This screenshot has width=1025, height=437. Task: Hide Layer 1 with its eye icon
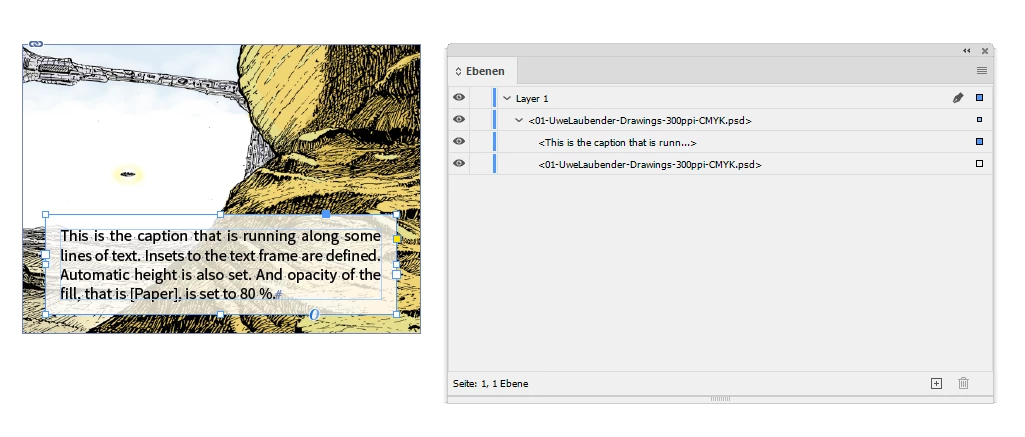459,97
